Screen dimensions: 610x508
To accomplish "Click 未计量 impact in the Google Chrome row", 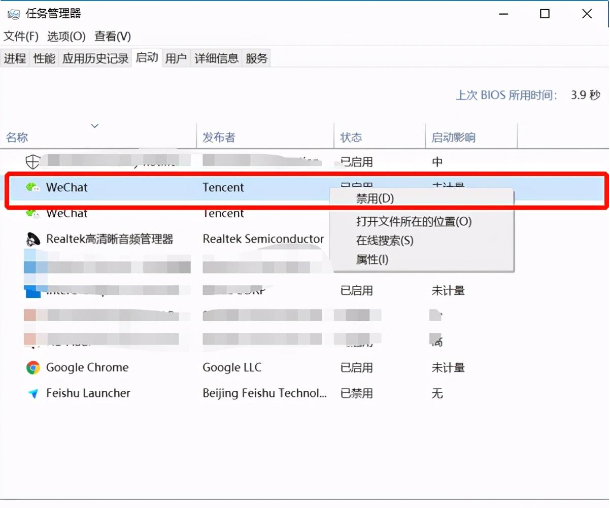I will (x=448, y=368).
